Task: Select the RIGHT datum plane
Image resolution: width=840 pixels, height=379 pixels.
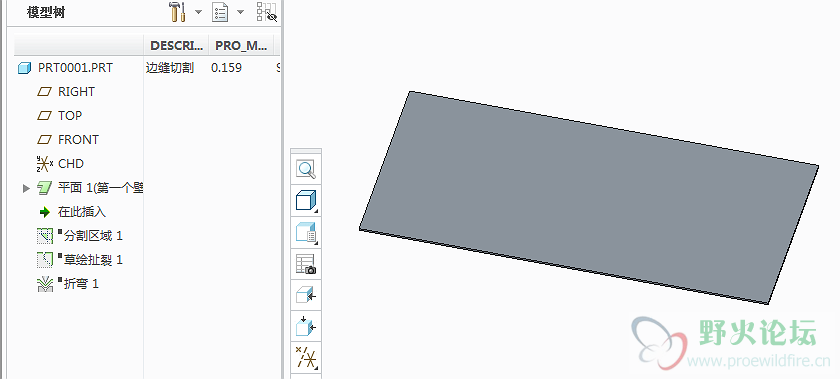Action: point(76,92)
